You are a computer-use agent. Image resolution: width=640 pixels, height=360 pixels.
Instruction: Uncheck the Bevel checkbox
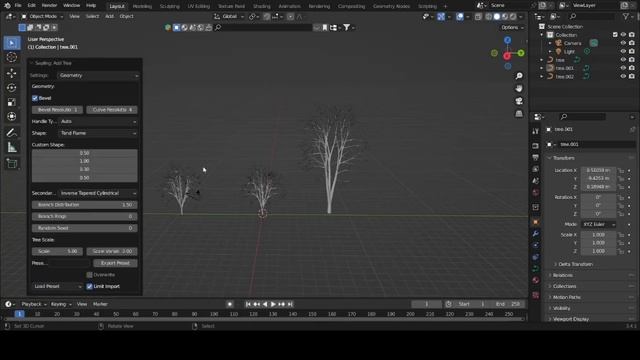click(35, 98)
